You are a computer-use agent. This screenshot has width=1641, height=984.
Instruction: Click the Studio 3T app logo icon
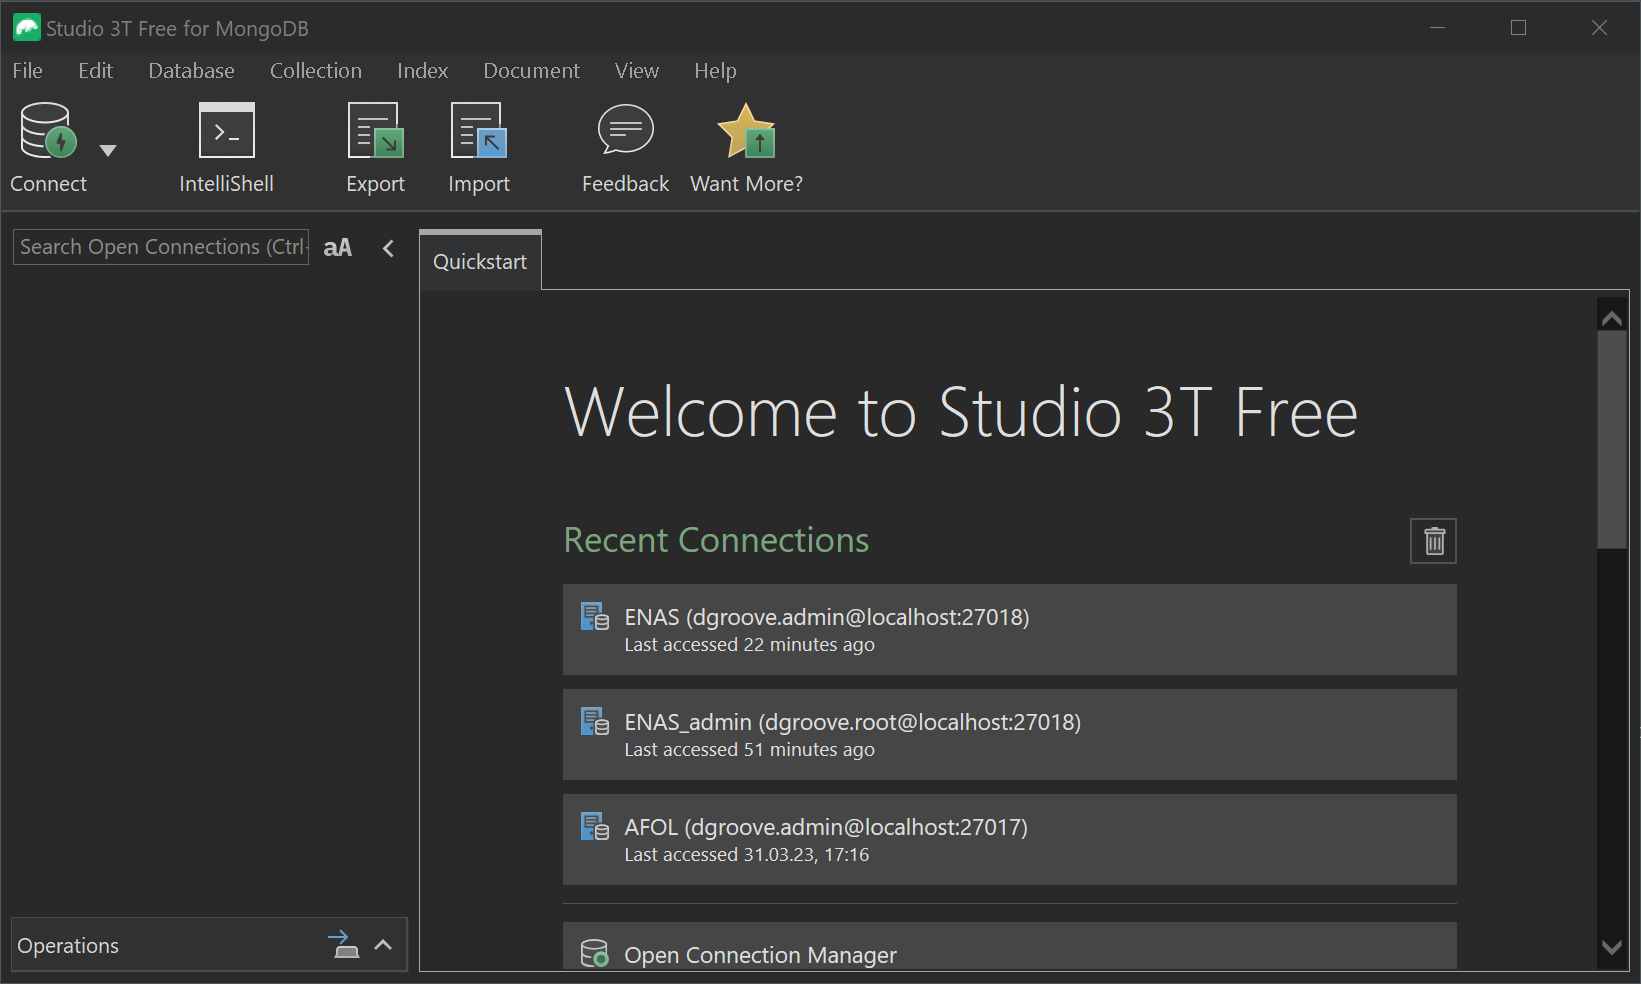(27, 28)
